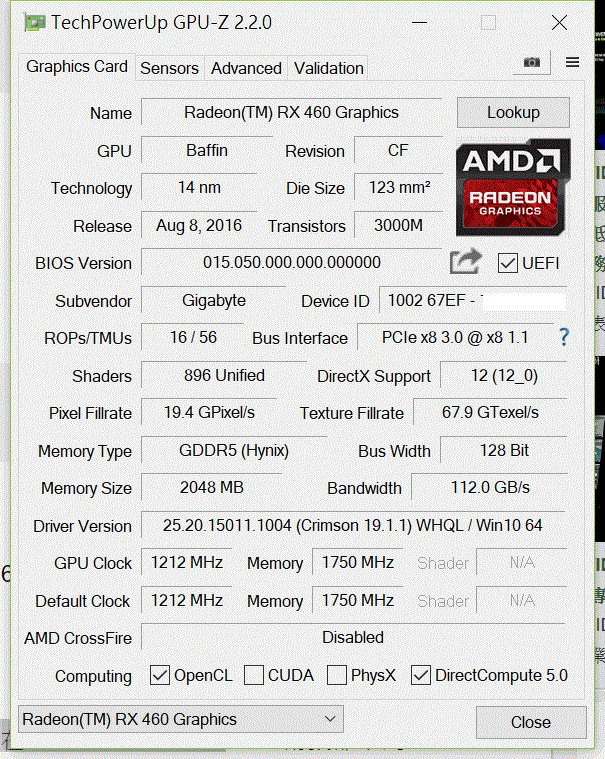
Task: Click the Memory Size field 2048 MB
Action: pyautogui.click(x=212, y=487)
